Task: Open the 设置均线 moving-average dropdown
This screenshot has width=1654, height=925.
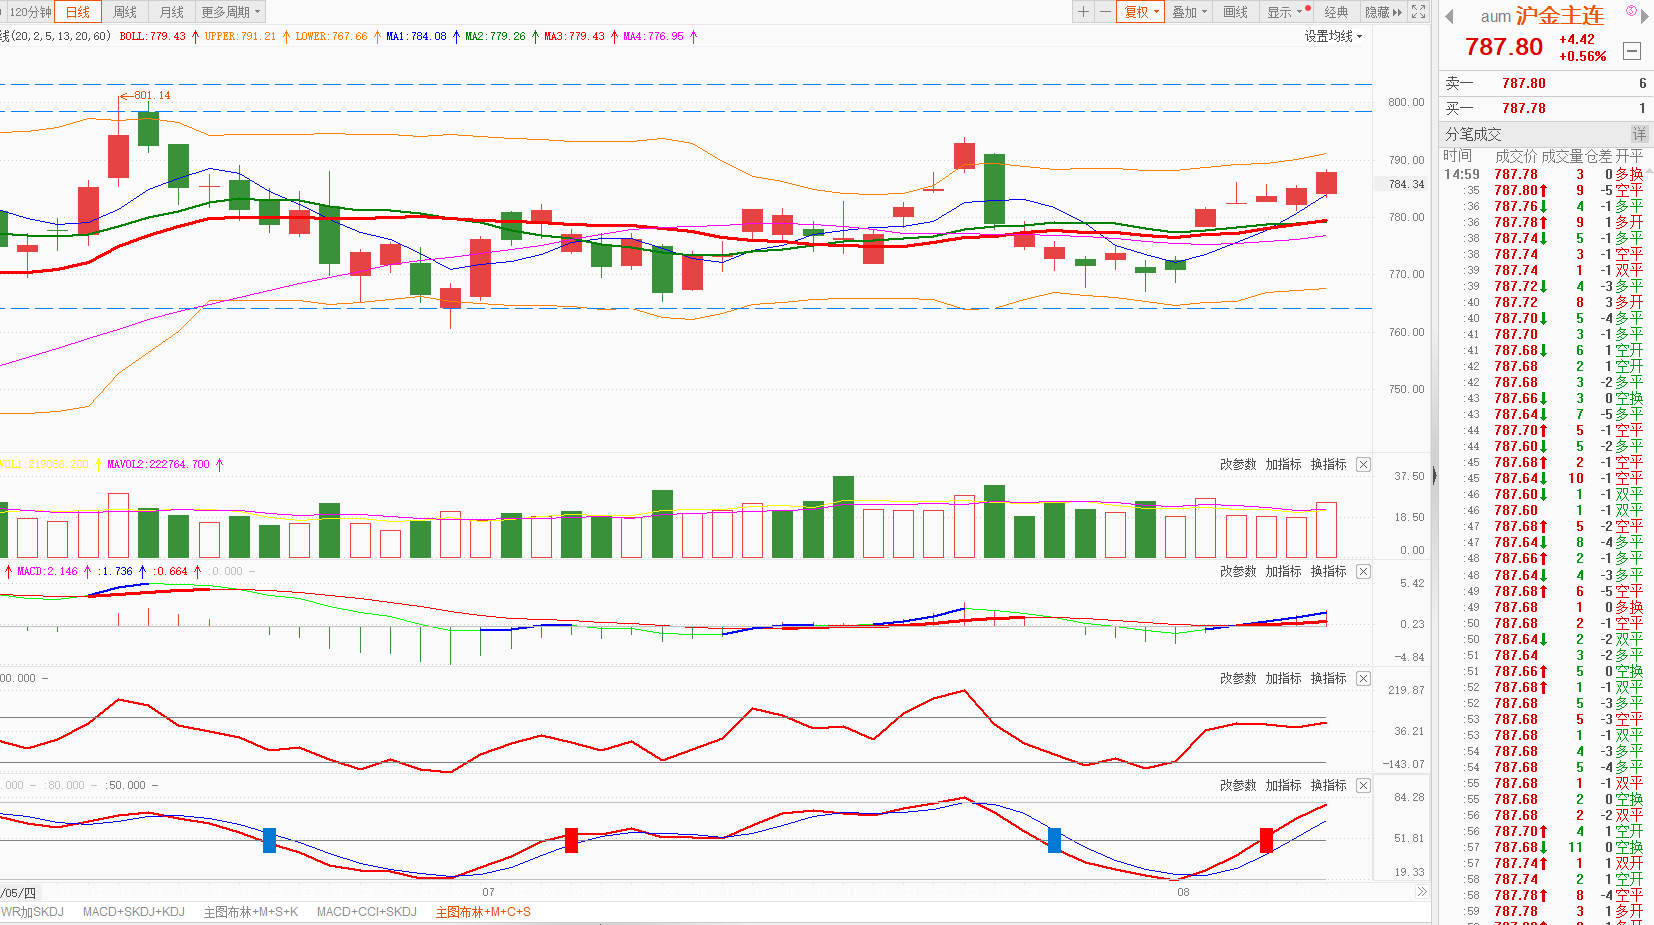Action: 1333,36
